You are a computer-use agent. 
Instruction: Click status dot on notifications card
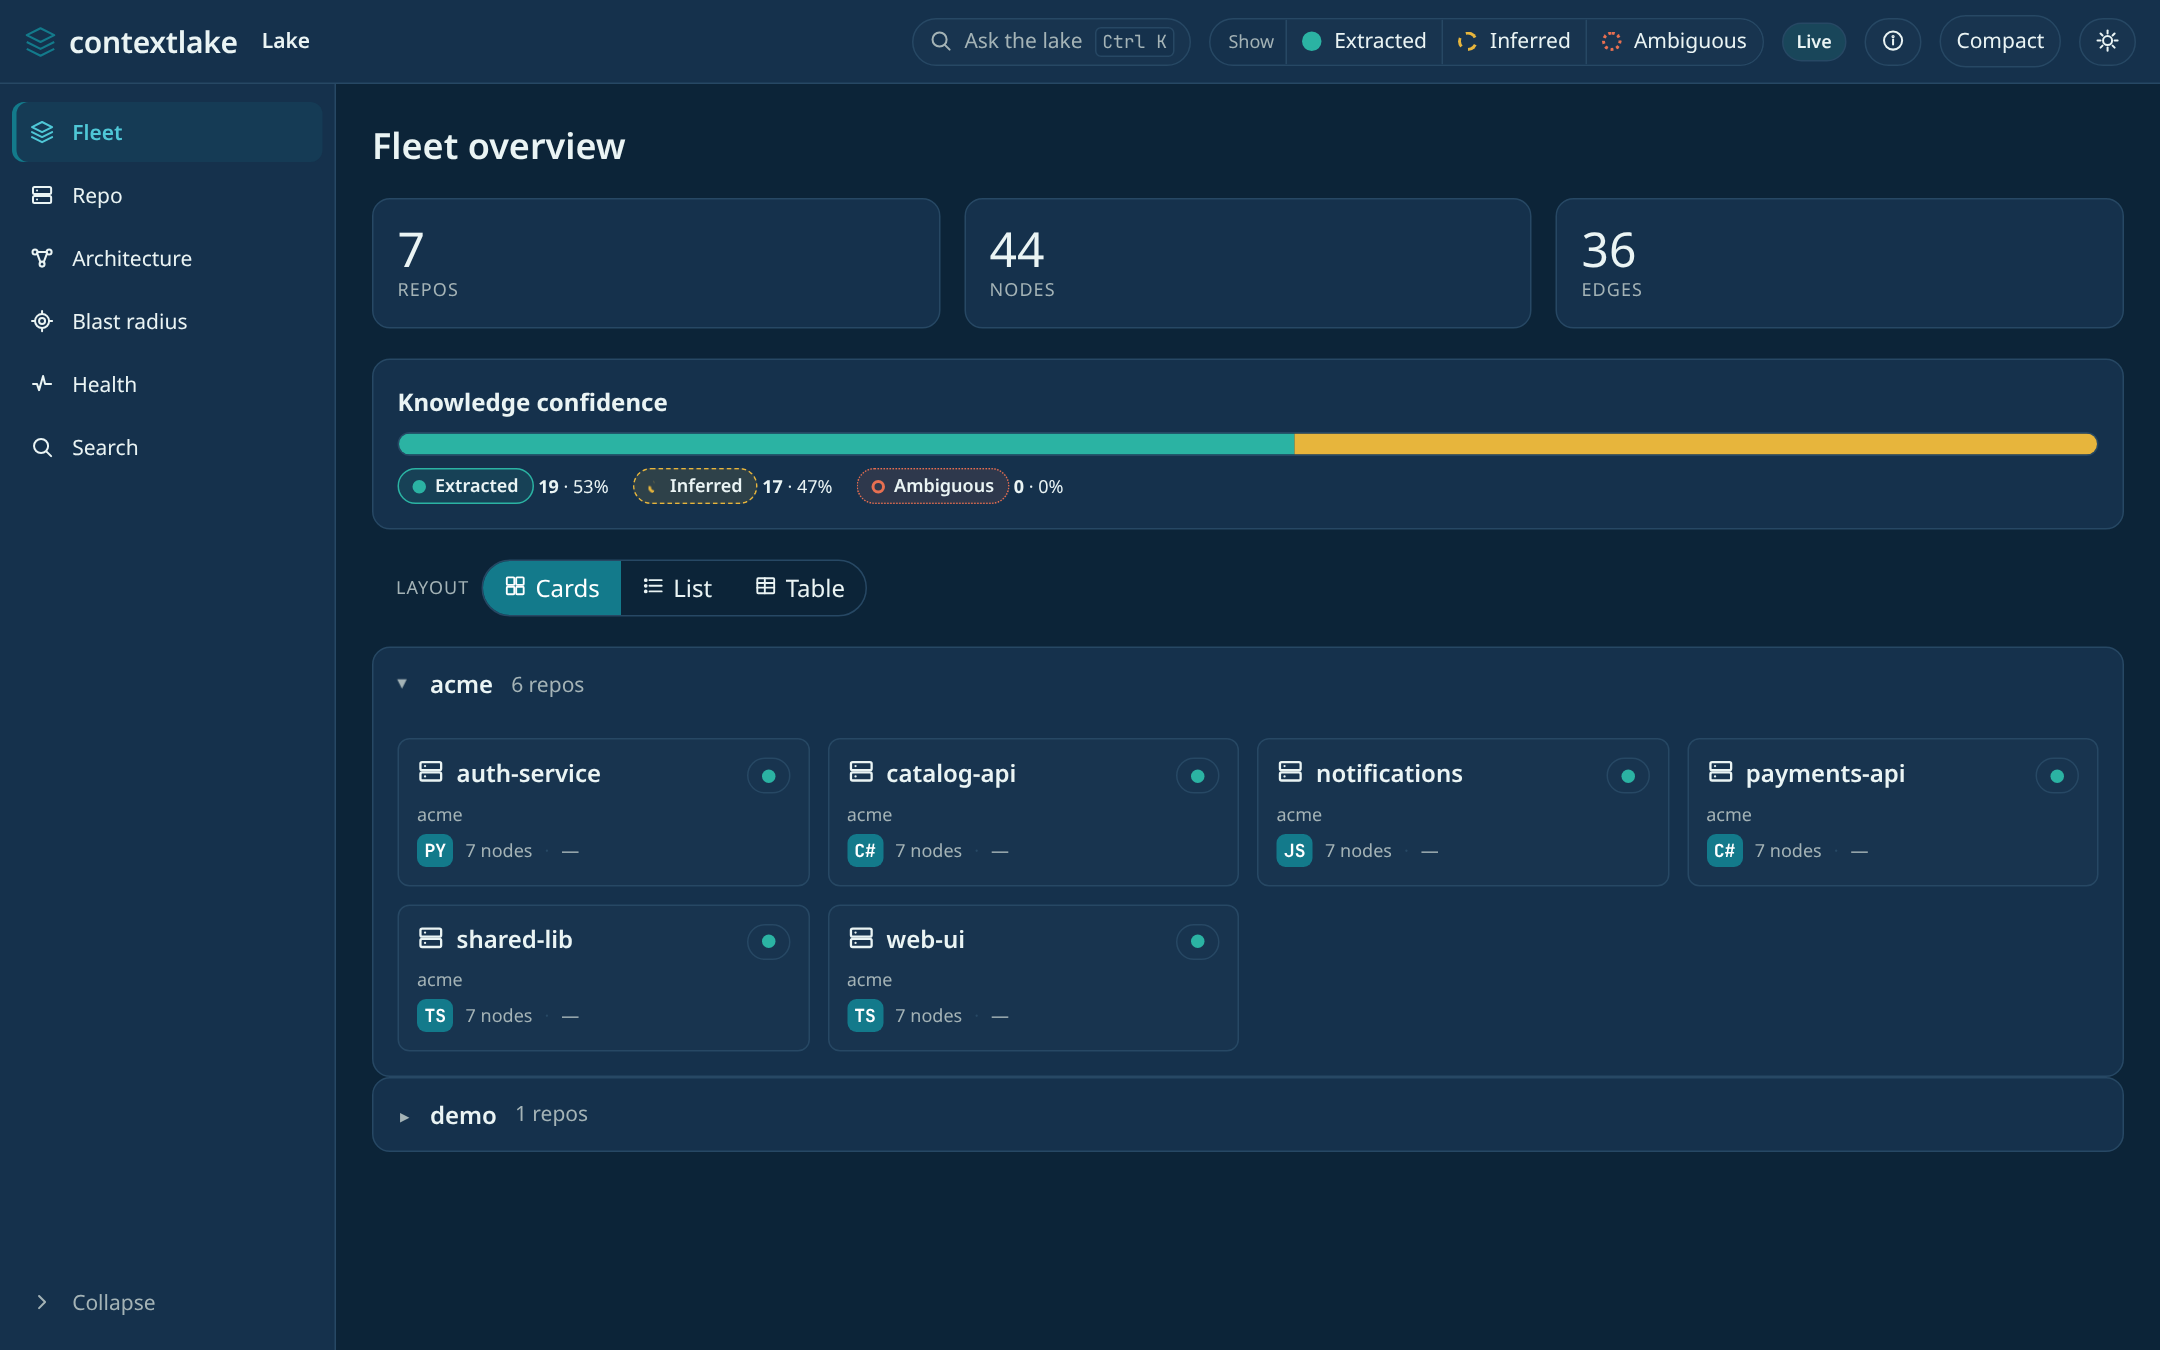[x=1627, y=776]
